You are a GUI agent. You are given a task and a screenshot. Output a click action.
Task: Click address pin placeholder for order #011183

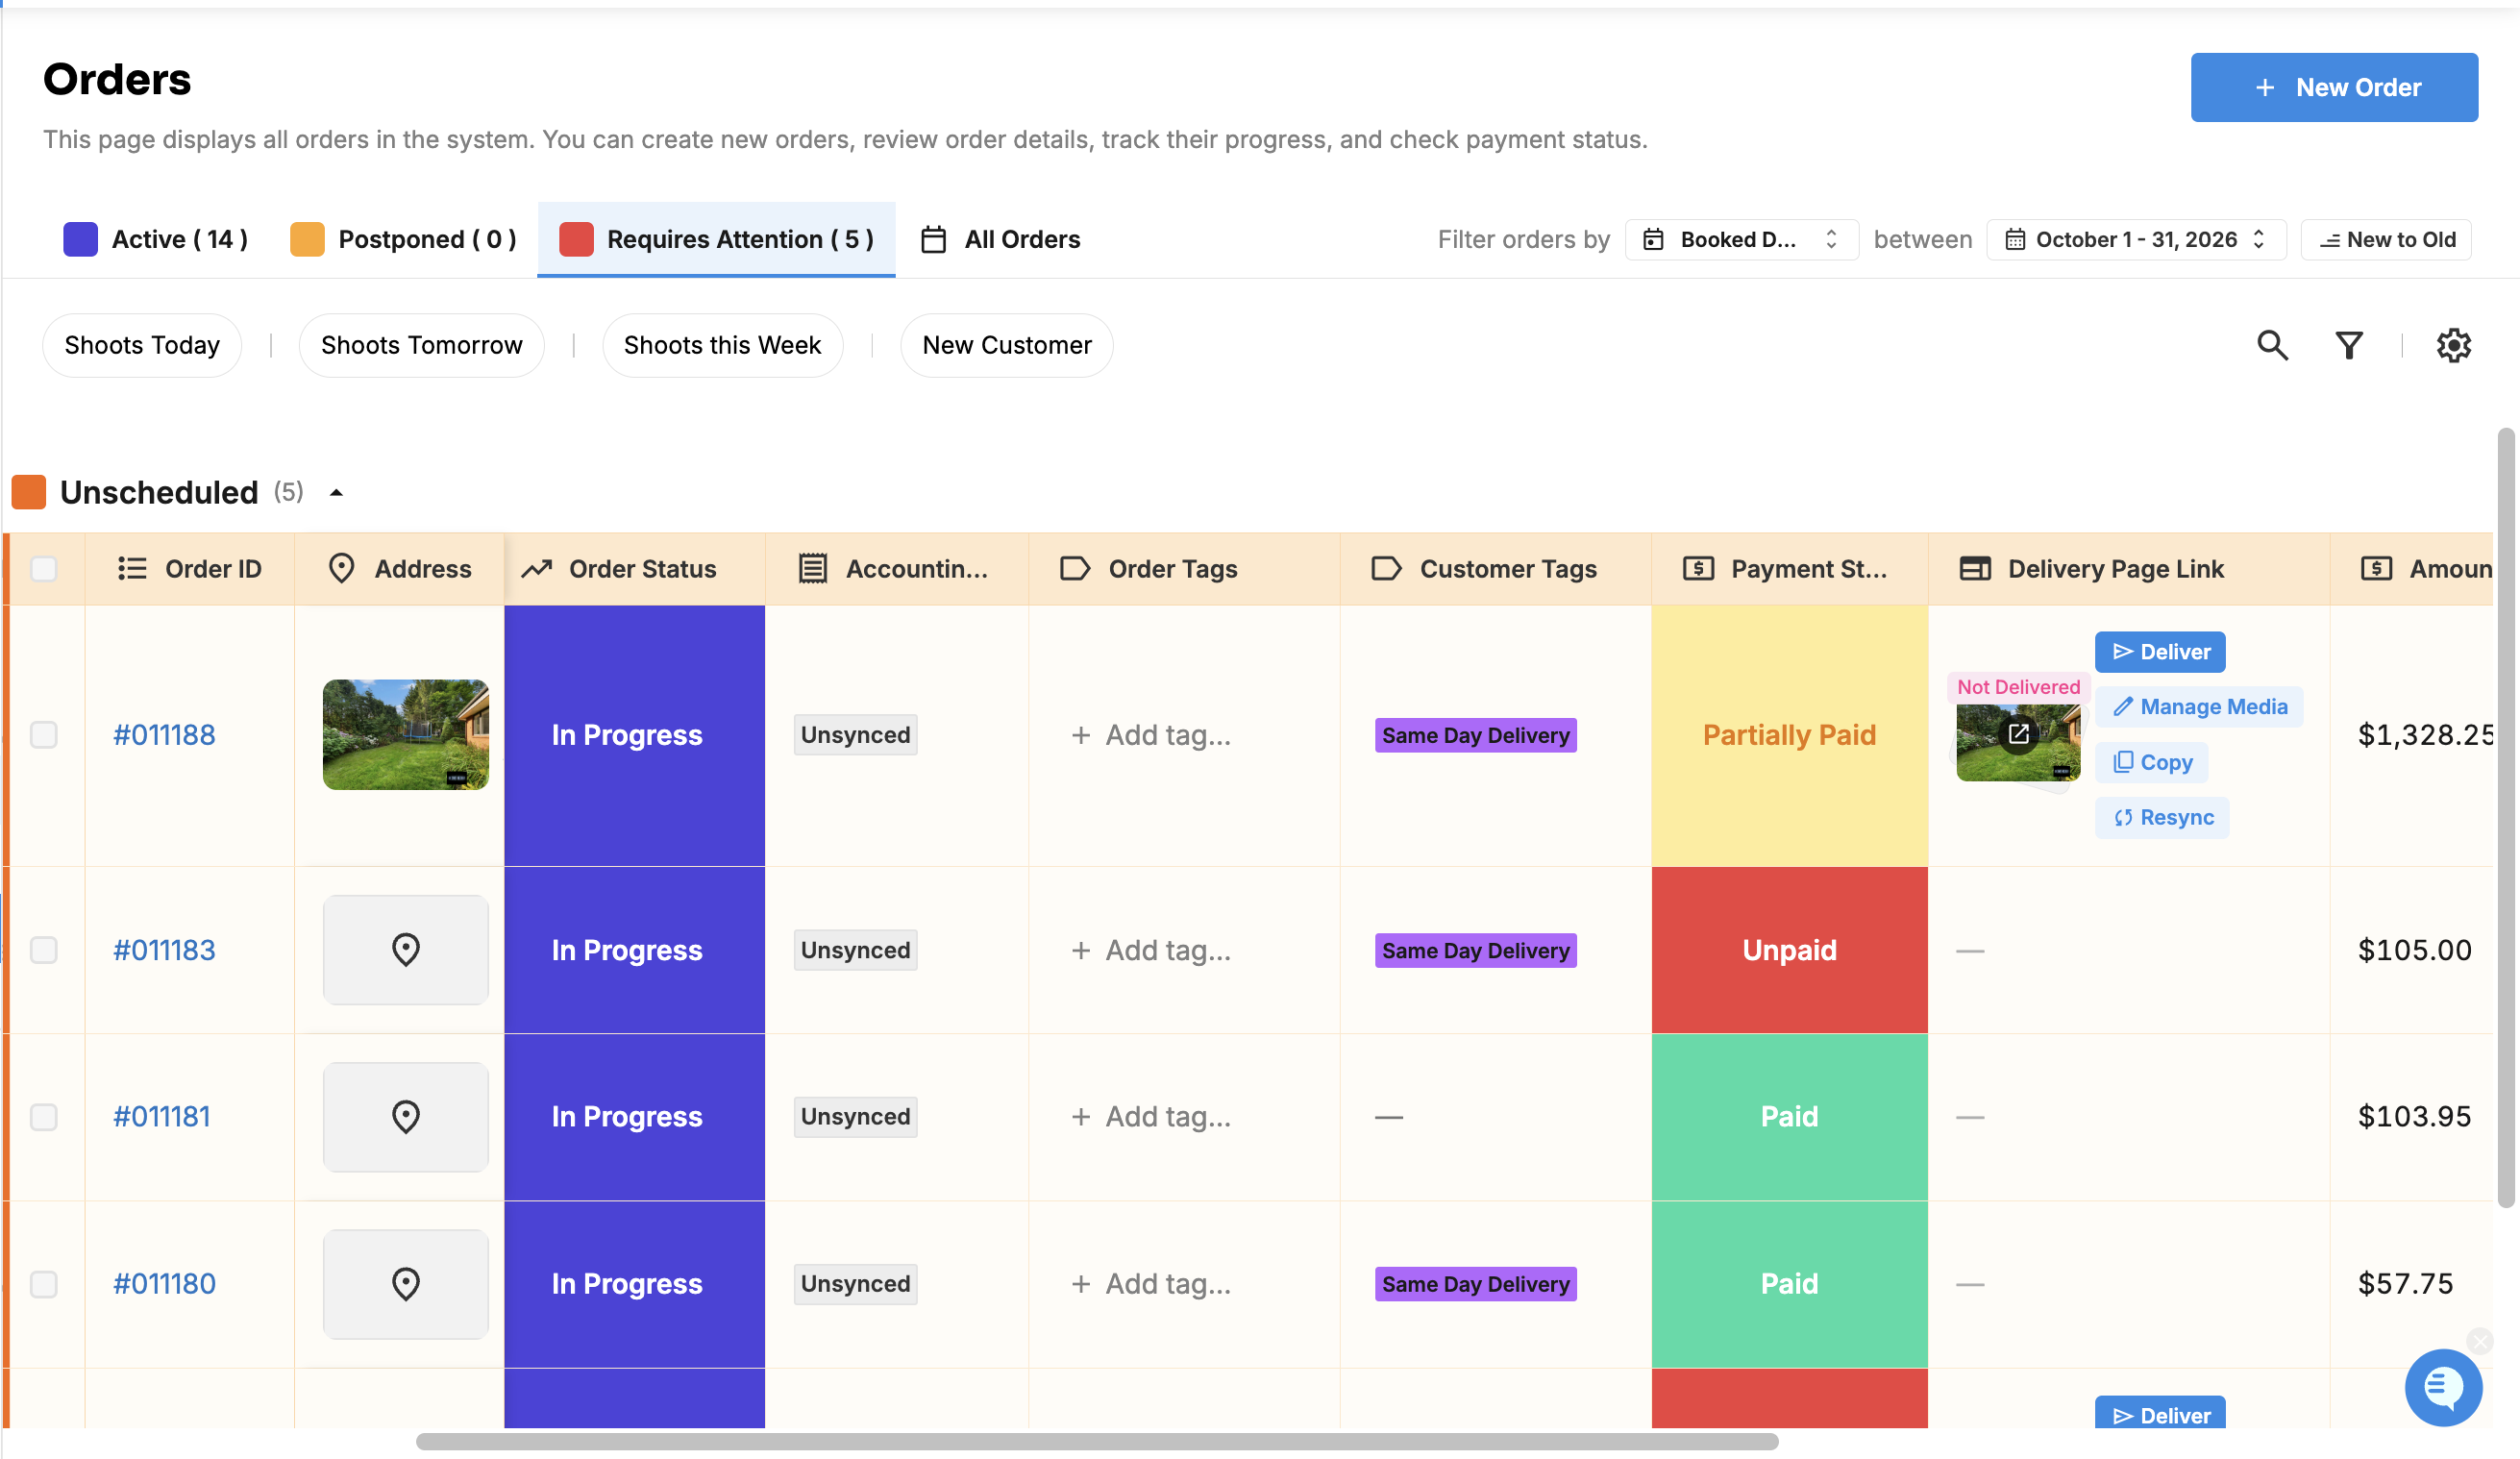[405, 949]
